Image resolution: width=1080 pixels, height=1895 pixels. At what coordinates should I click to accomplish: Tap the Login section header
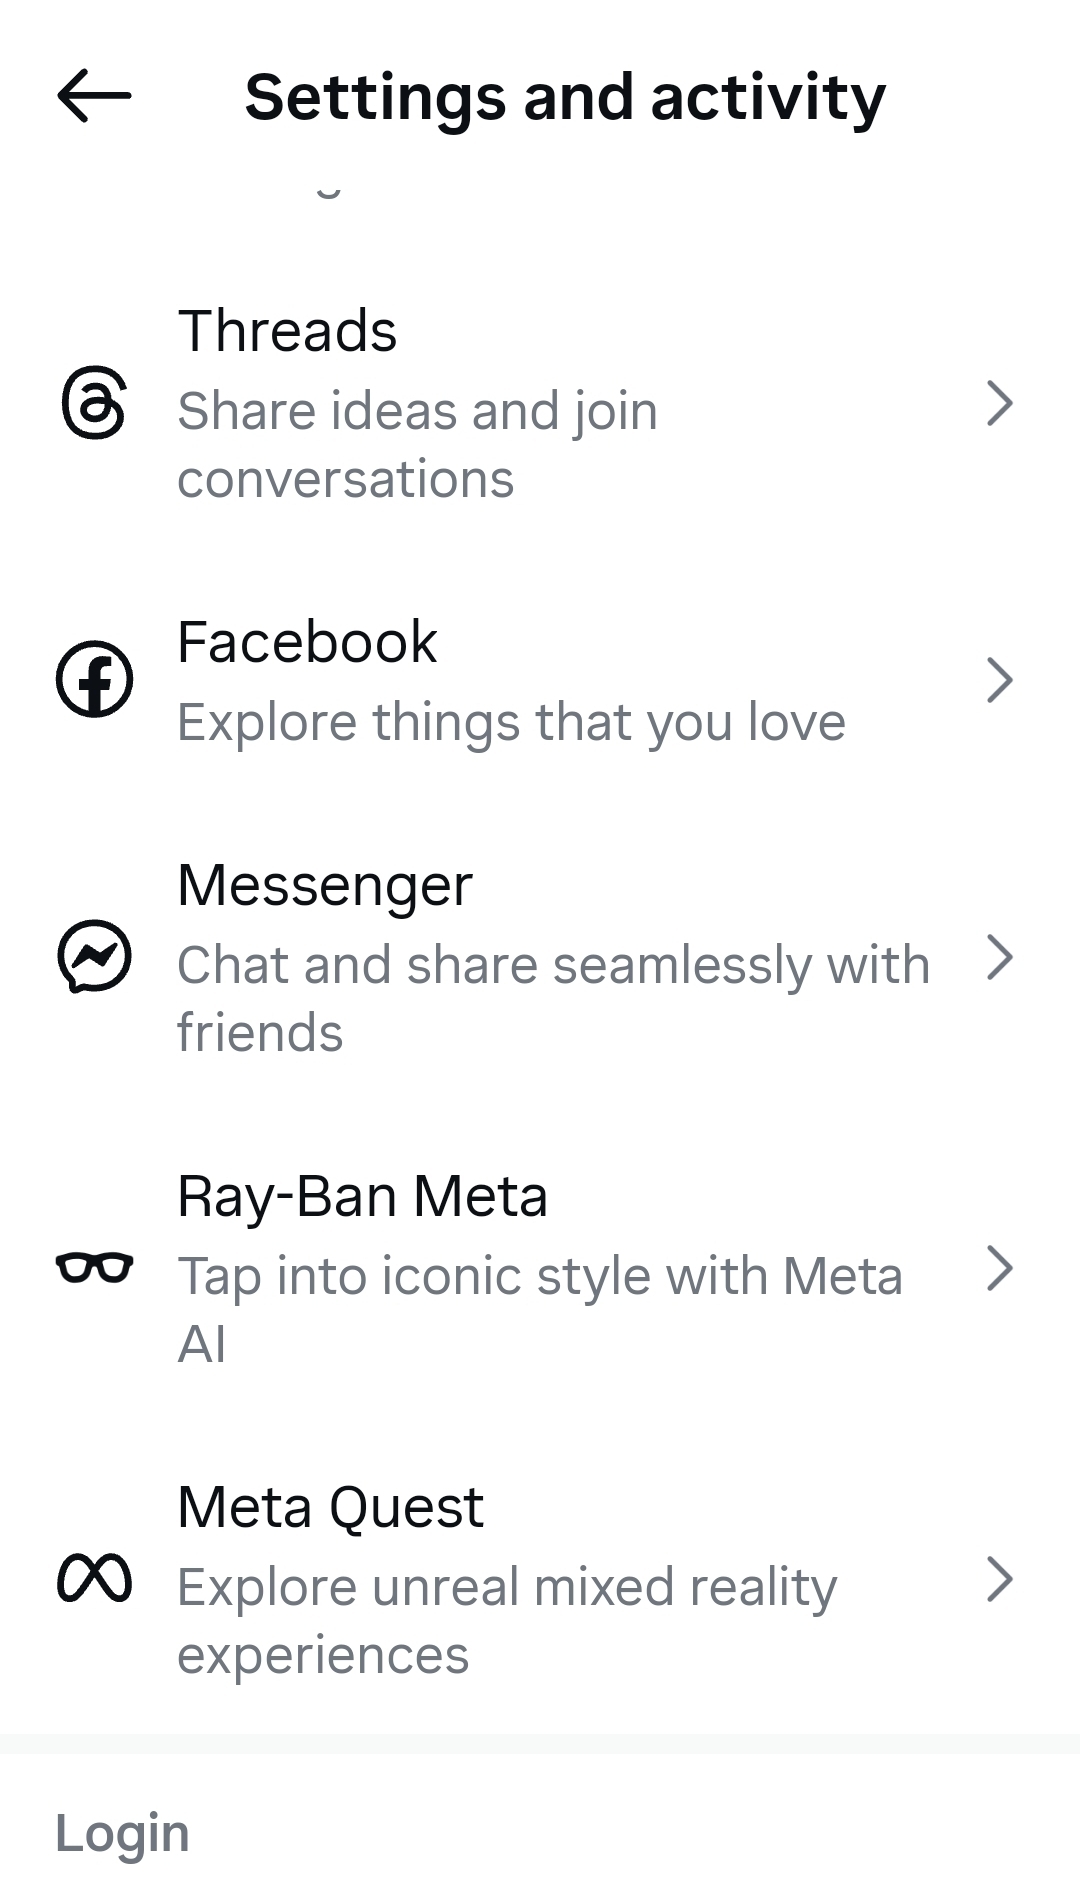(x=122, y=1832)
